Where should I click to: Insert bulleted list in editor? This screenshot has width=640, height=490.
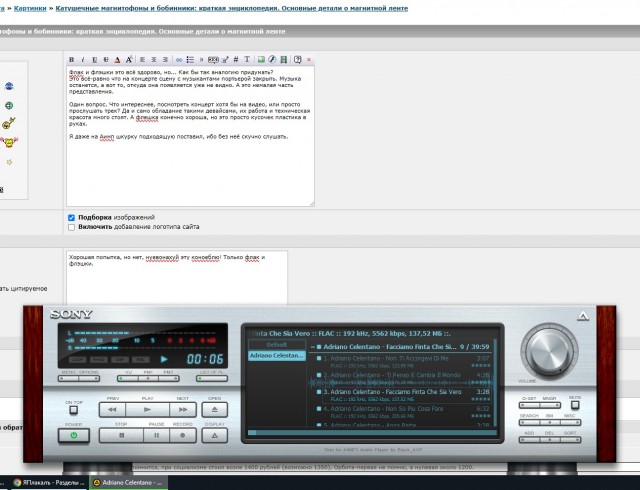[x=190, y=60]
